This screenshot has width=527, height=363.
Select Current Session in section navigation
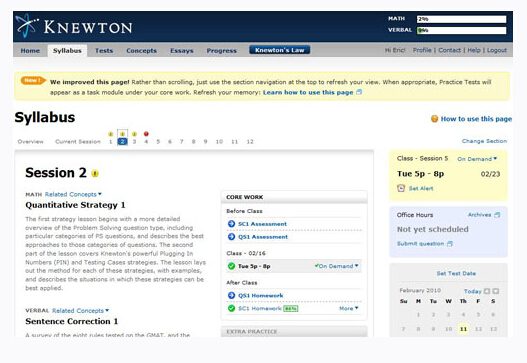(78, 142)
